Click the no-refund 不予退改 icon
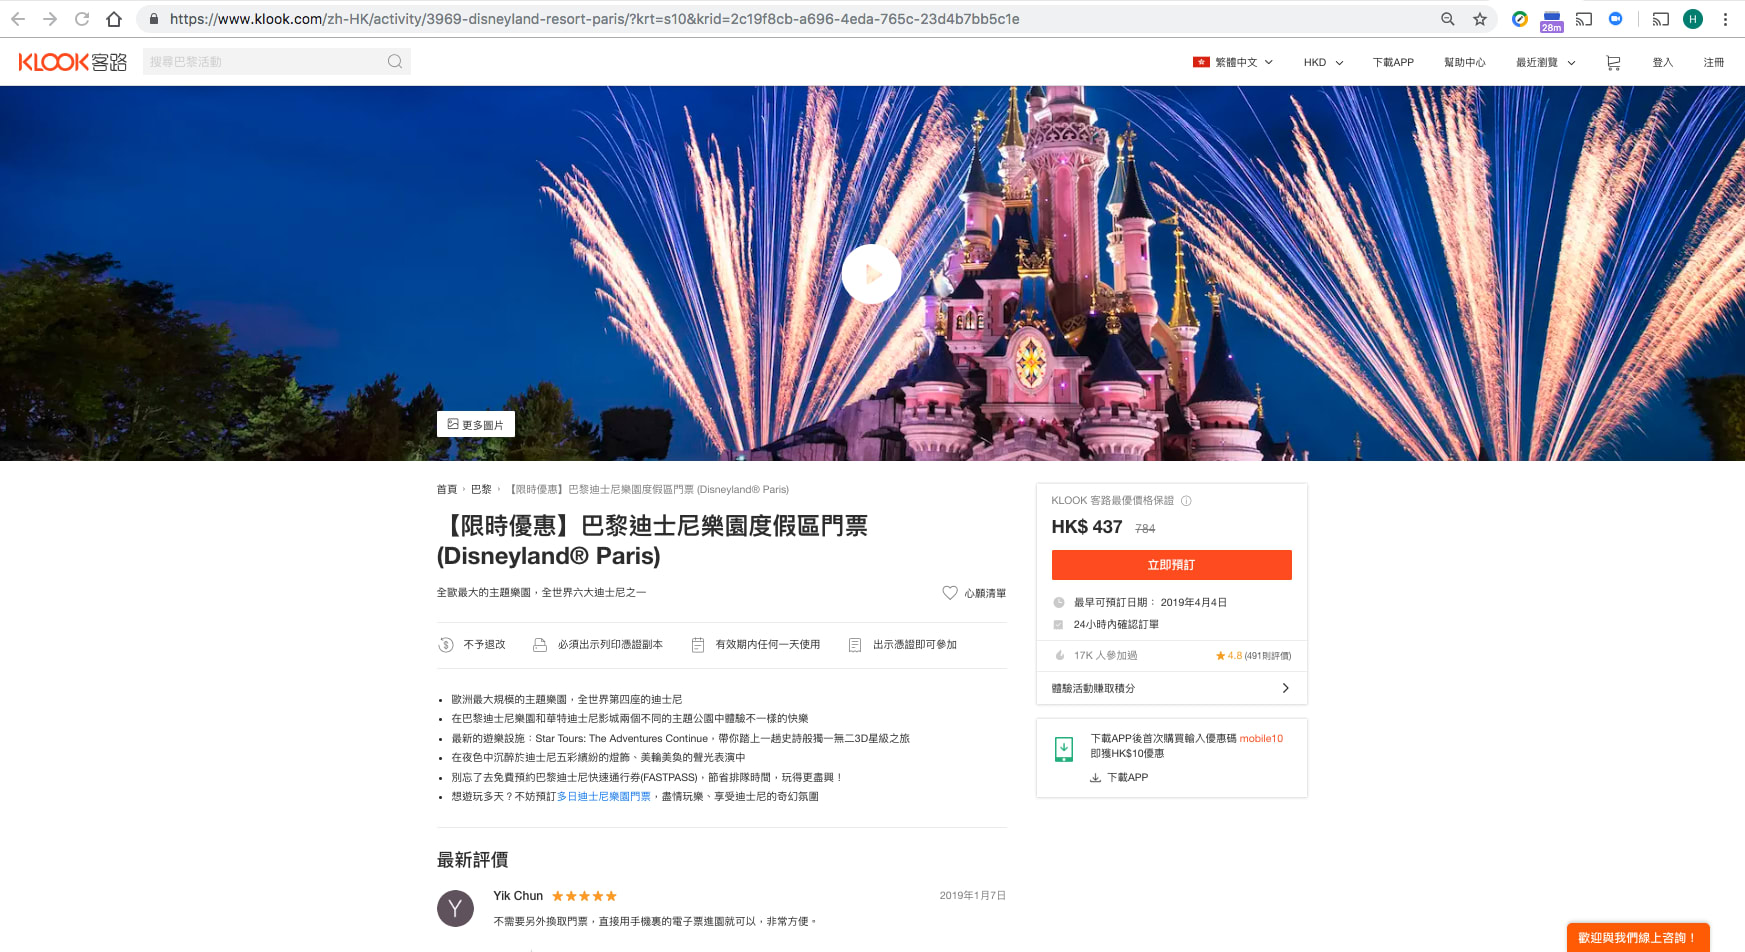Screen dimensions: 1745x952 pyautogui.click(x=446, y=645)
